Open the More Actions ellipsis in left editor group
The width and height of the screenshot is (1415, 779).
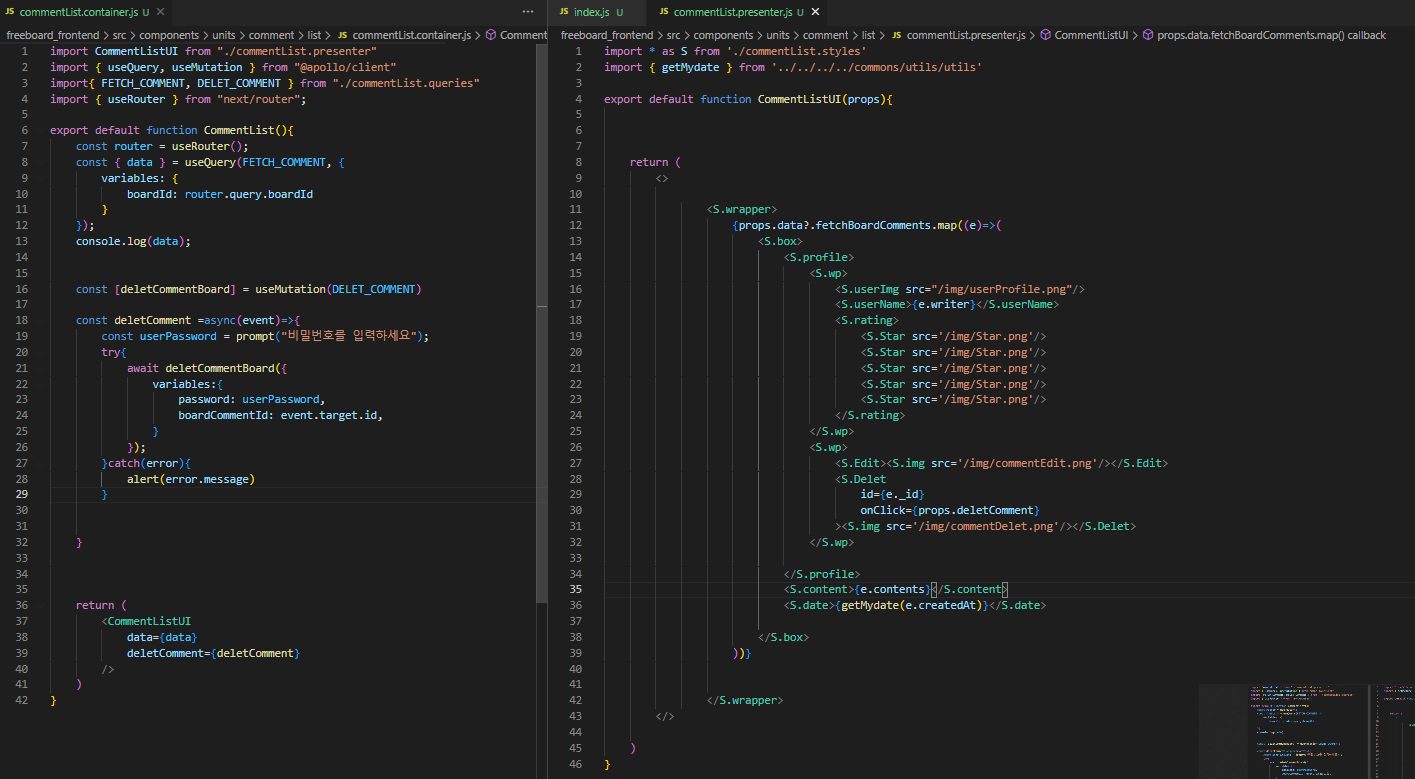pyautogui.click(x=528, y=12)
